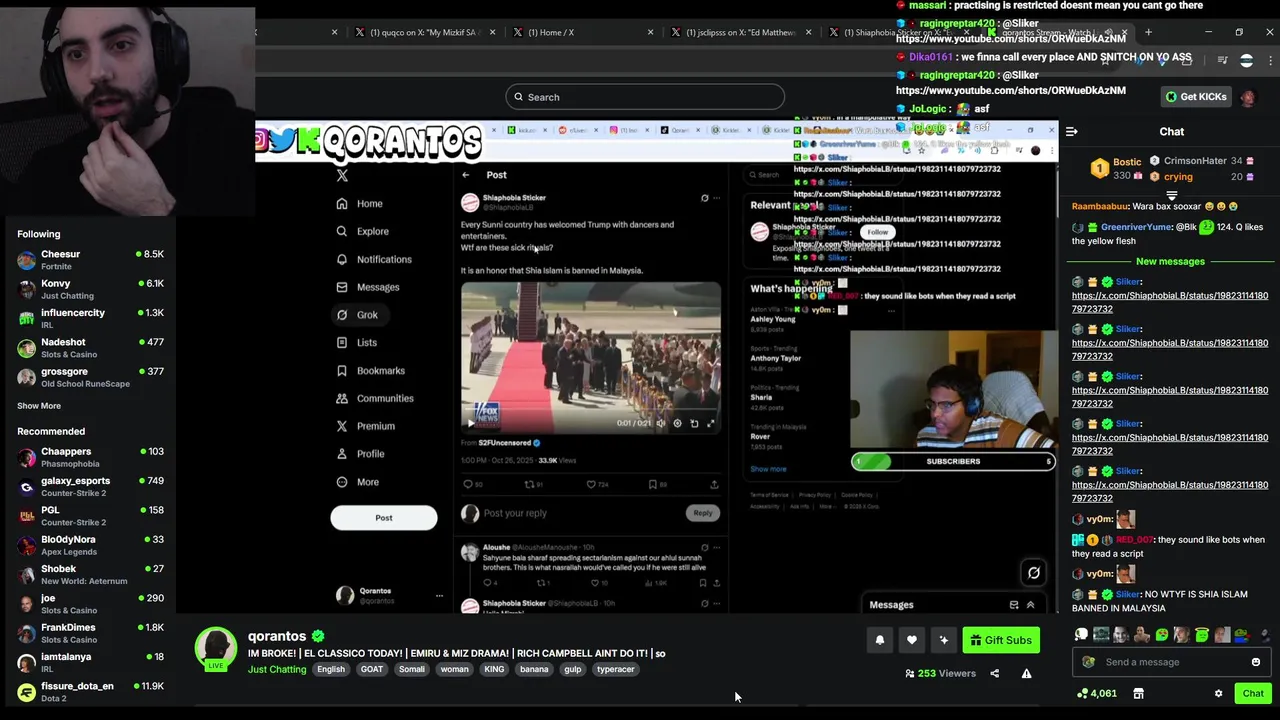This screenshot has height=720, width=1280.
Task: Collapse the chat panel with arrow icon
Action: pos(1072,131)
